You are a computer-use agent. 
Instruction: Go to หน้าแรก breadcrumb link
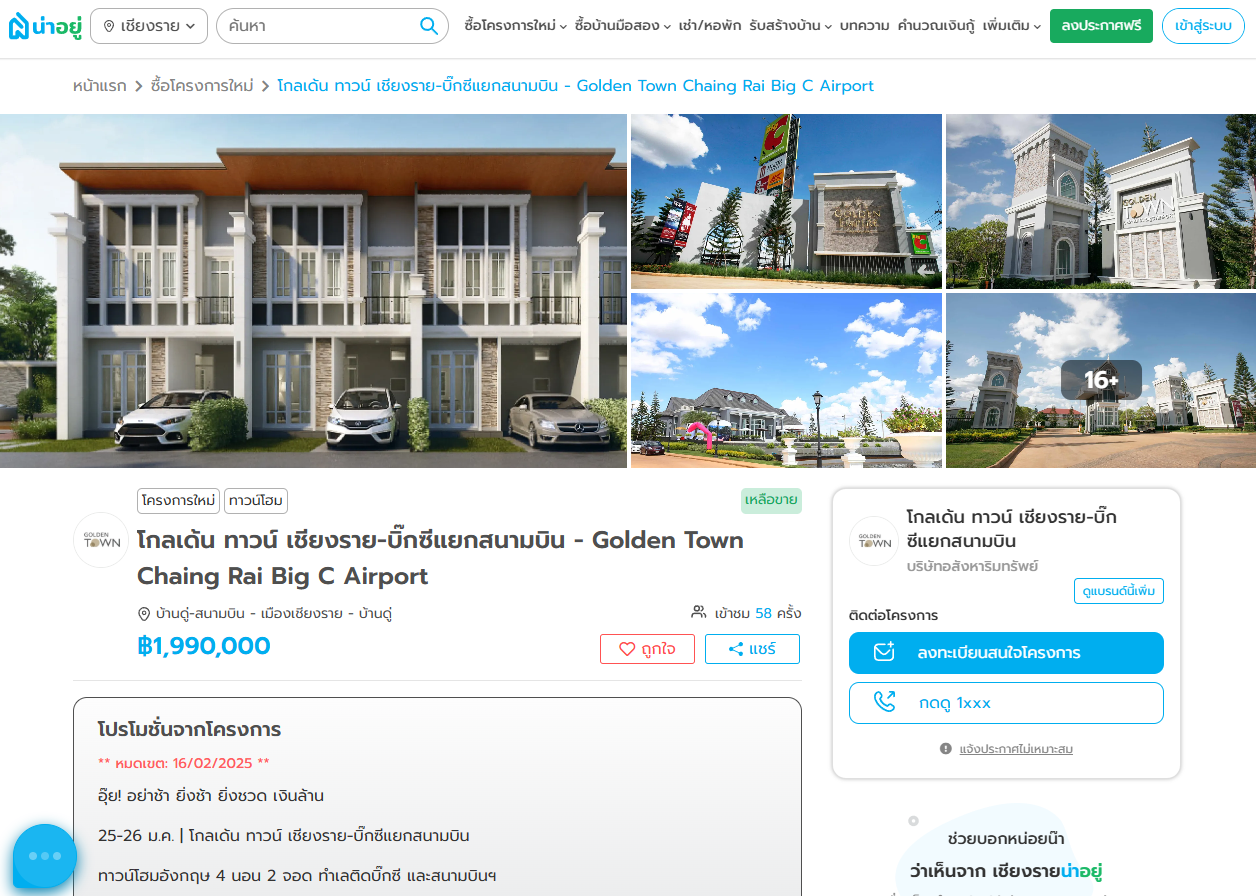tap(100, 86)
